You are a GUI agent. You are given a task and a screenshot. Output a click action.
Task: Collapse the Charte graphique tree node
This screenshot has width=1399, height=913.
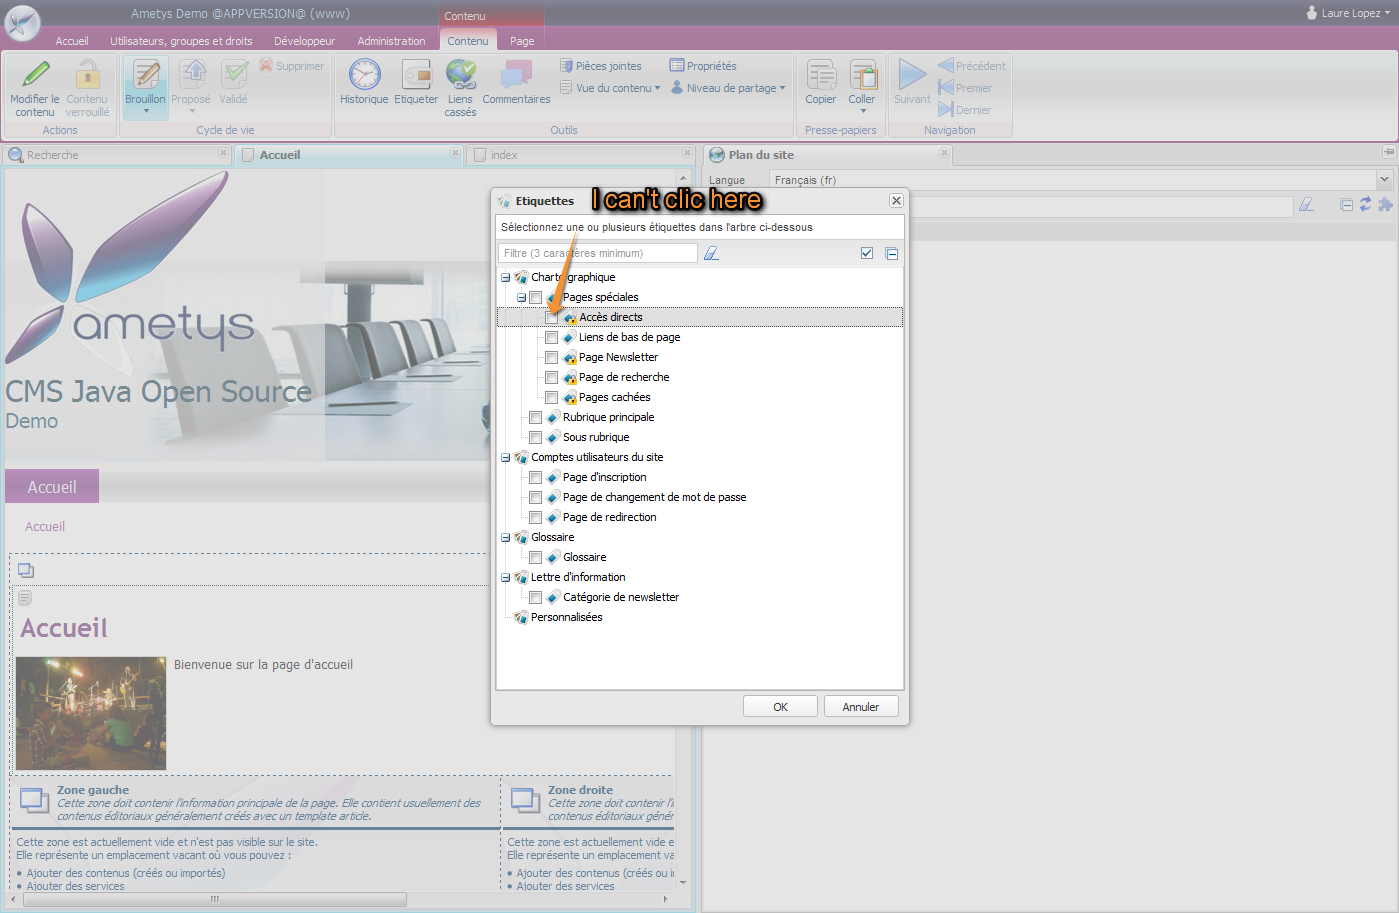click(505, 278)
